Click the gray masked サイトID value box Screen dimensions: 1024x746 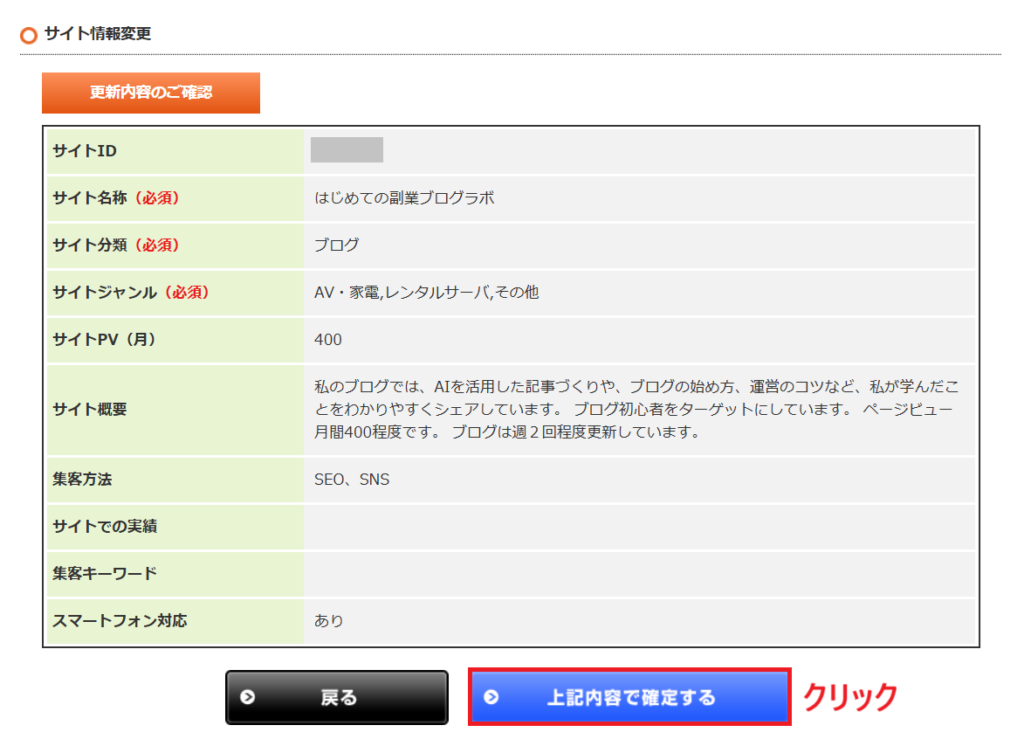point(347,150)
